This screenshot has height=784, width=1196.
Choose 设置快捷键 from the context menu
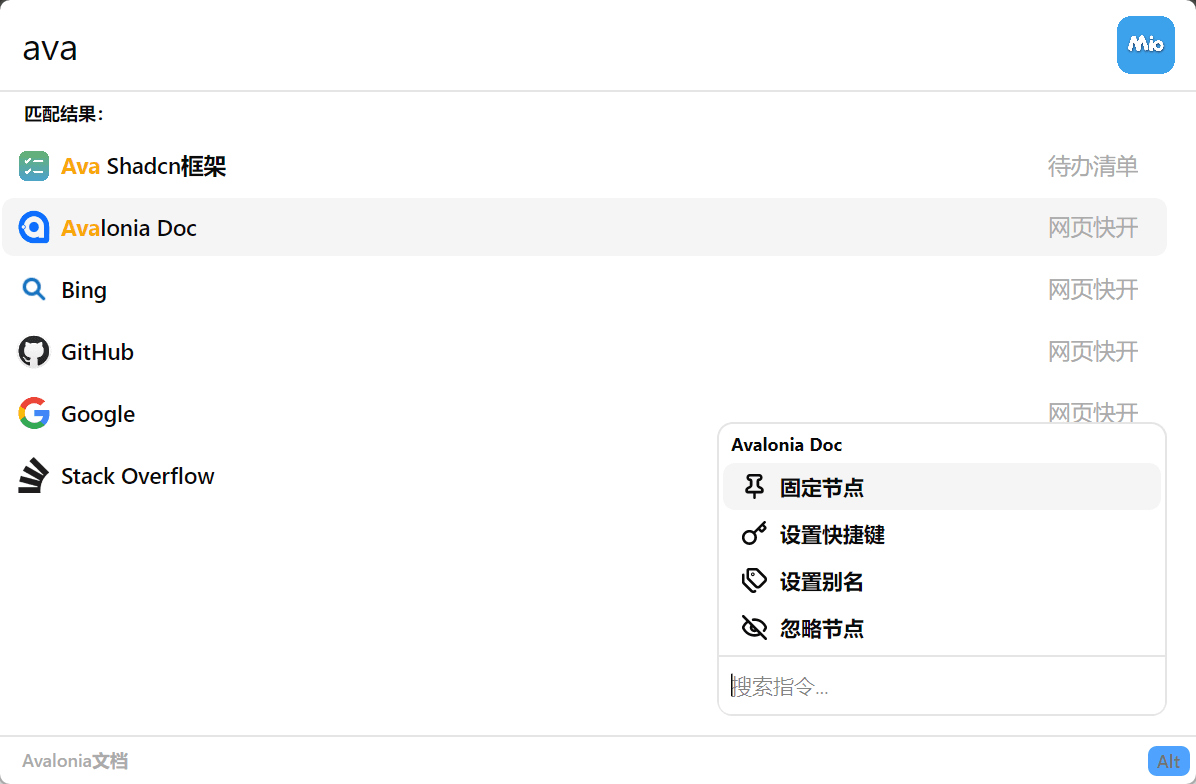tap(941, 534)
